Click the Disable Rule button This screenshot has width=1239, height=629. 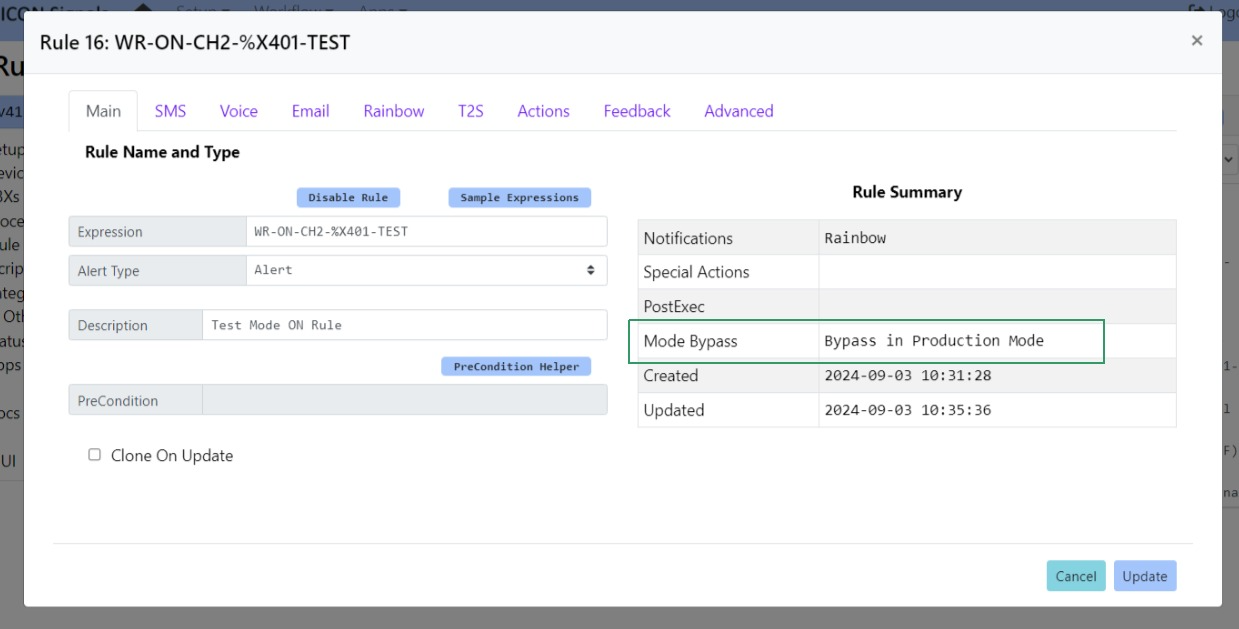pyautogui.click(x=348, y=197)
